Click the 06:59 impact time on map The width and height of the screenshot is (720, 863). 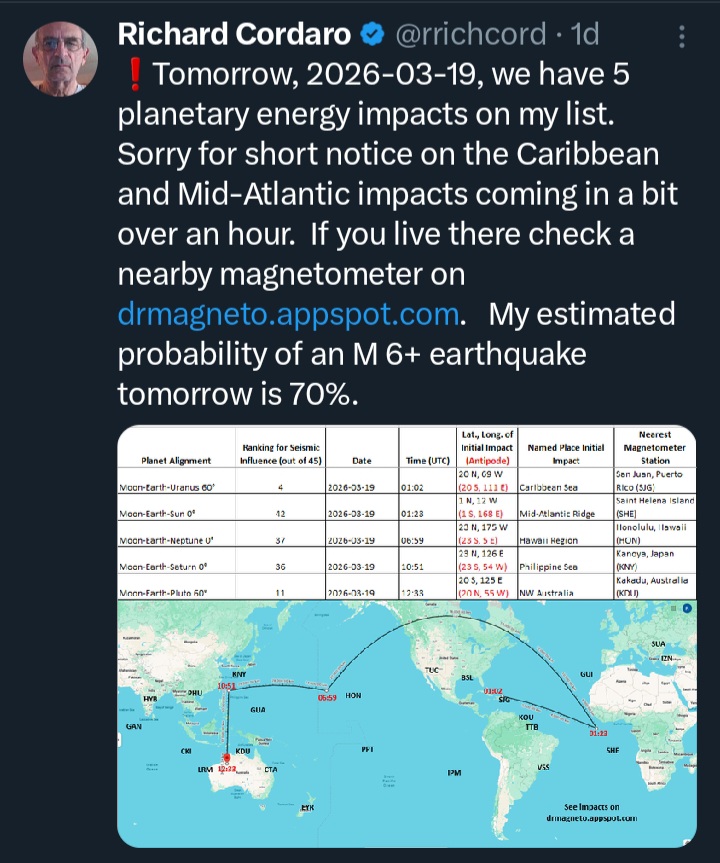pos(327,697)
